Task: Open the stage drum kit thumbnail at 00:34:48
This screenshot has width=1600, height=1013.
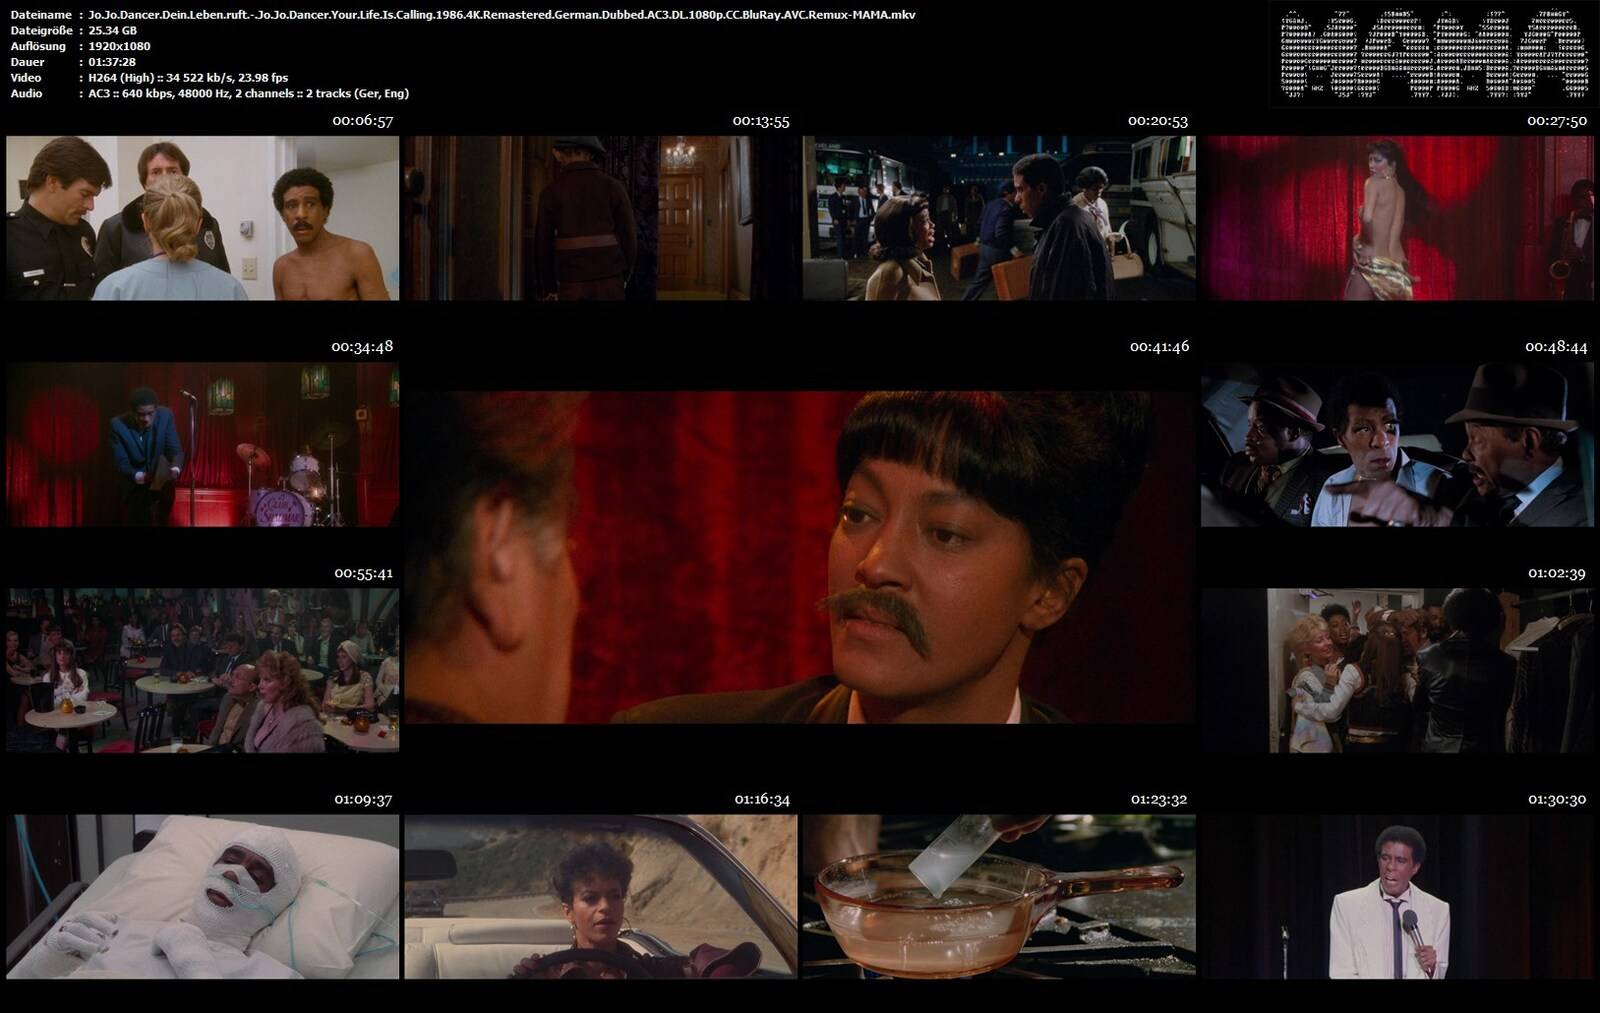Action: pyautogui.click(x=202, y=445)
